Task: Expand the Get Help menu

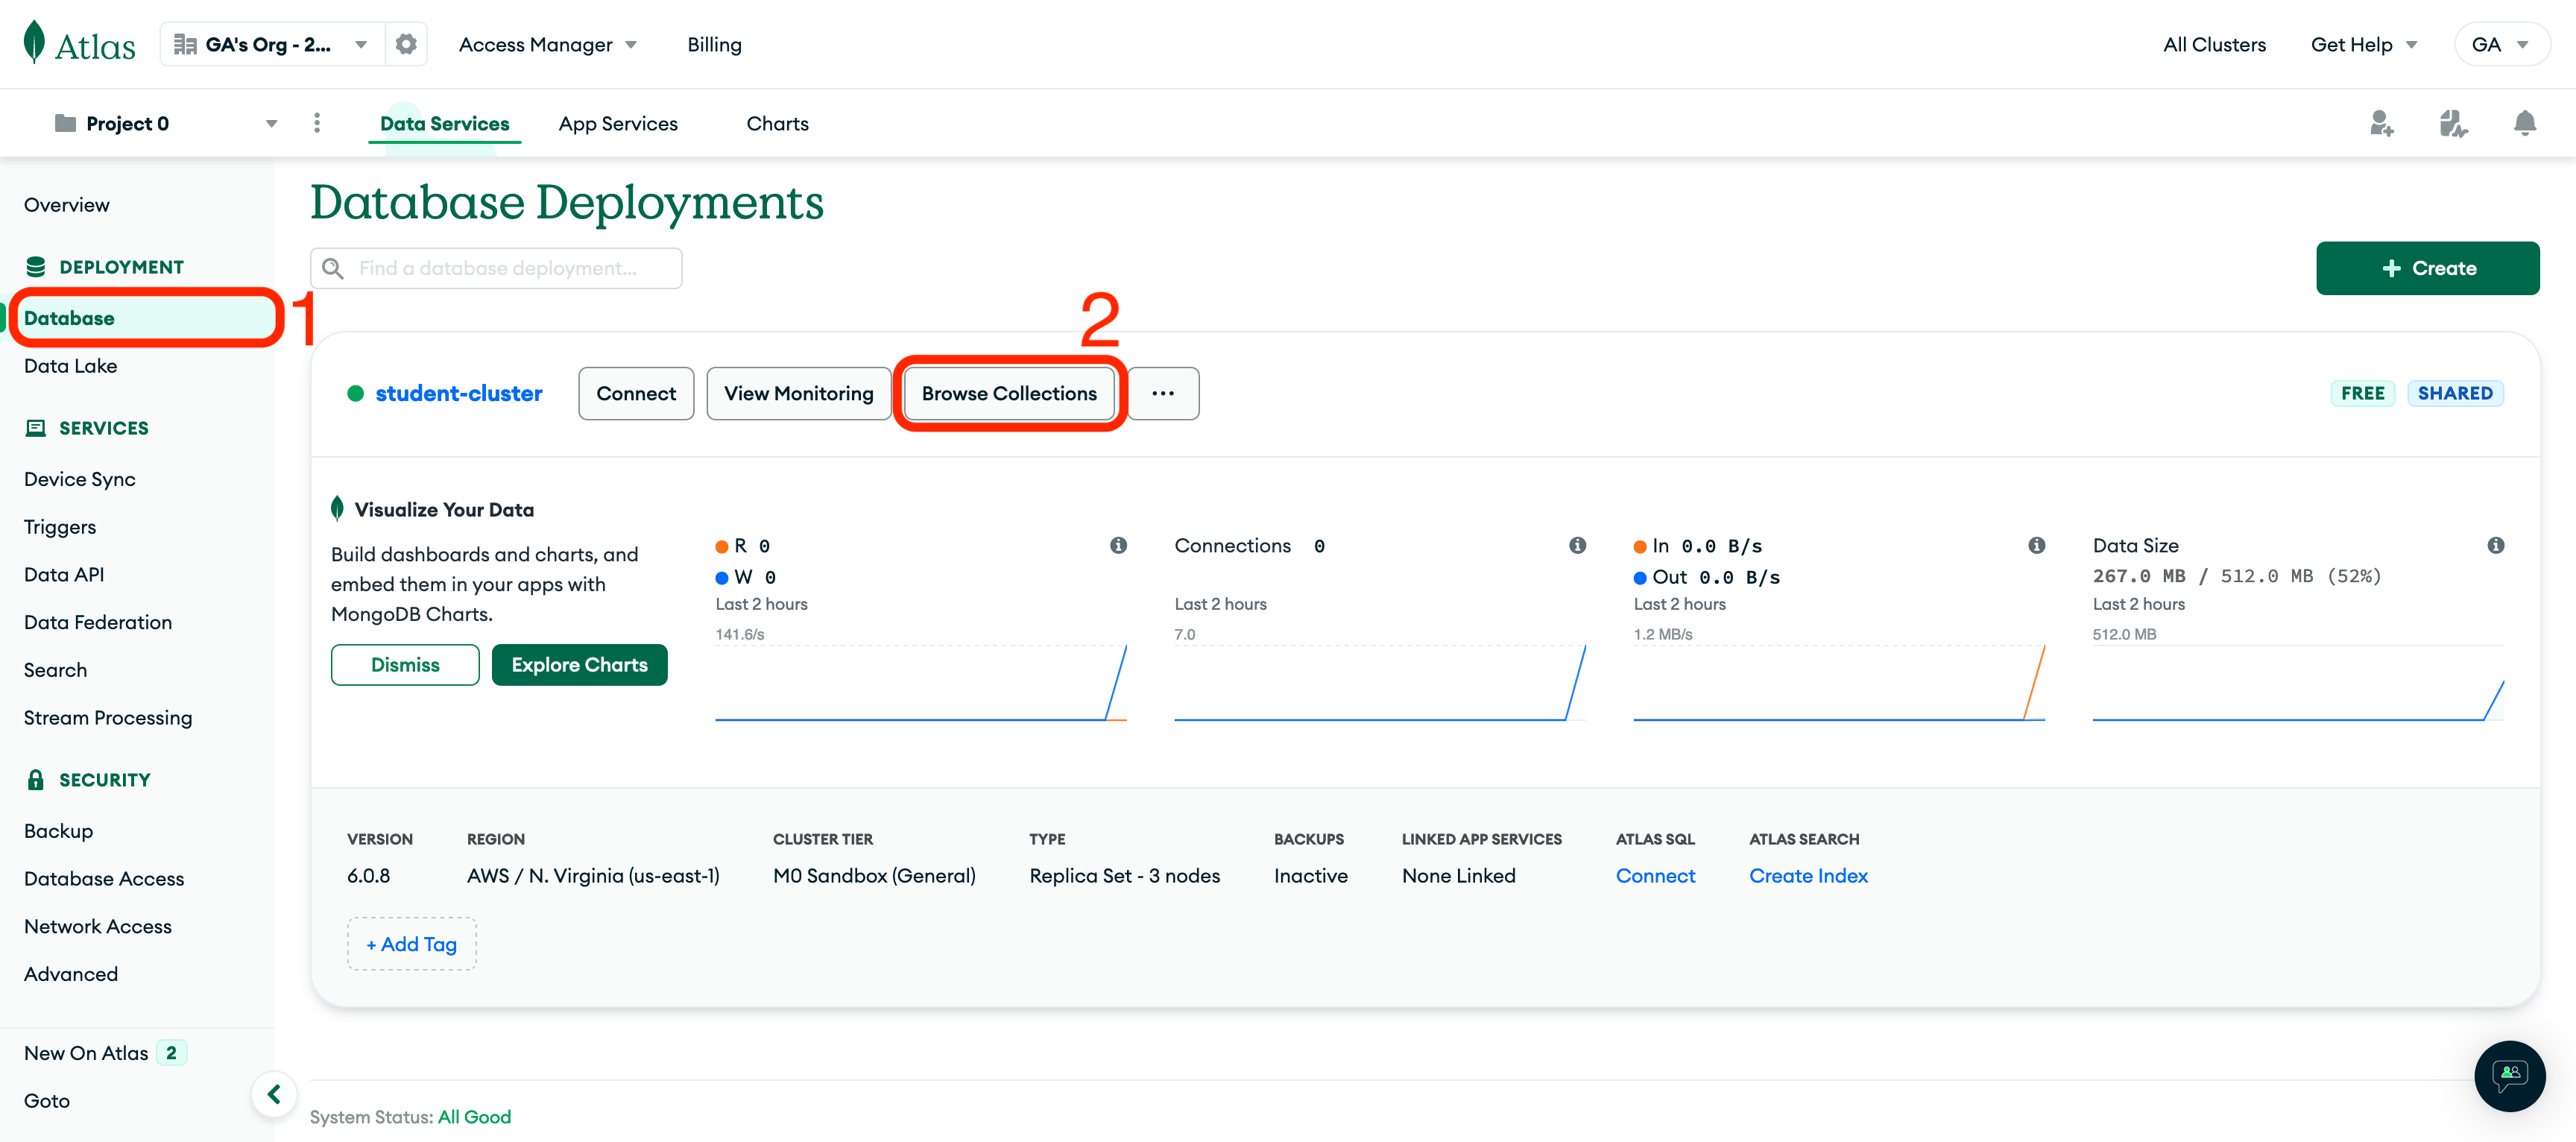Action: click(x=2363, y=44)
